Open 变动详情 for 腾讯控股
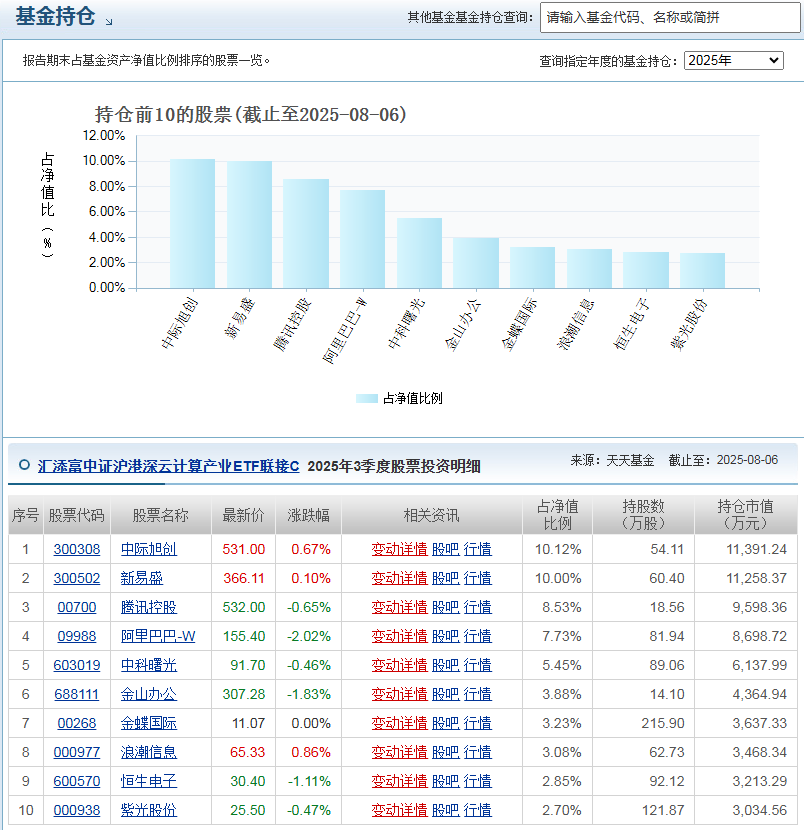The width and height of the screenshot is (804, 830). tap(399, 607)
